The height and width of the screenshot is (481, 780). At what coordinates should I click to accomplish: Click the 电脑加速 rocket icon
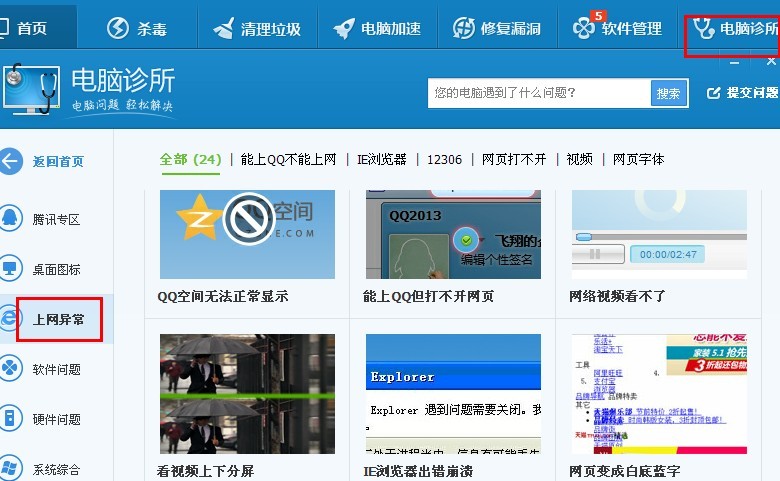pos(344,28)
